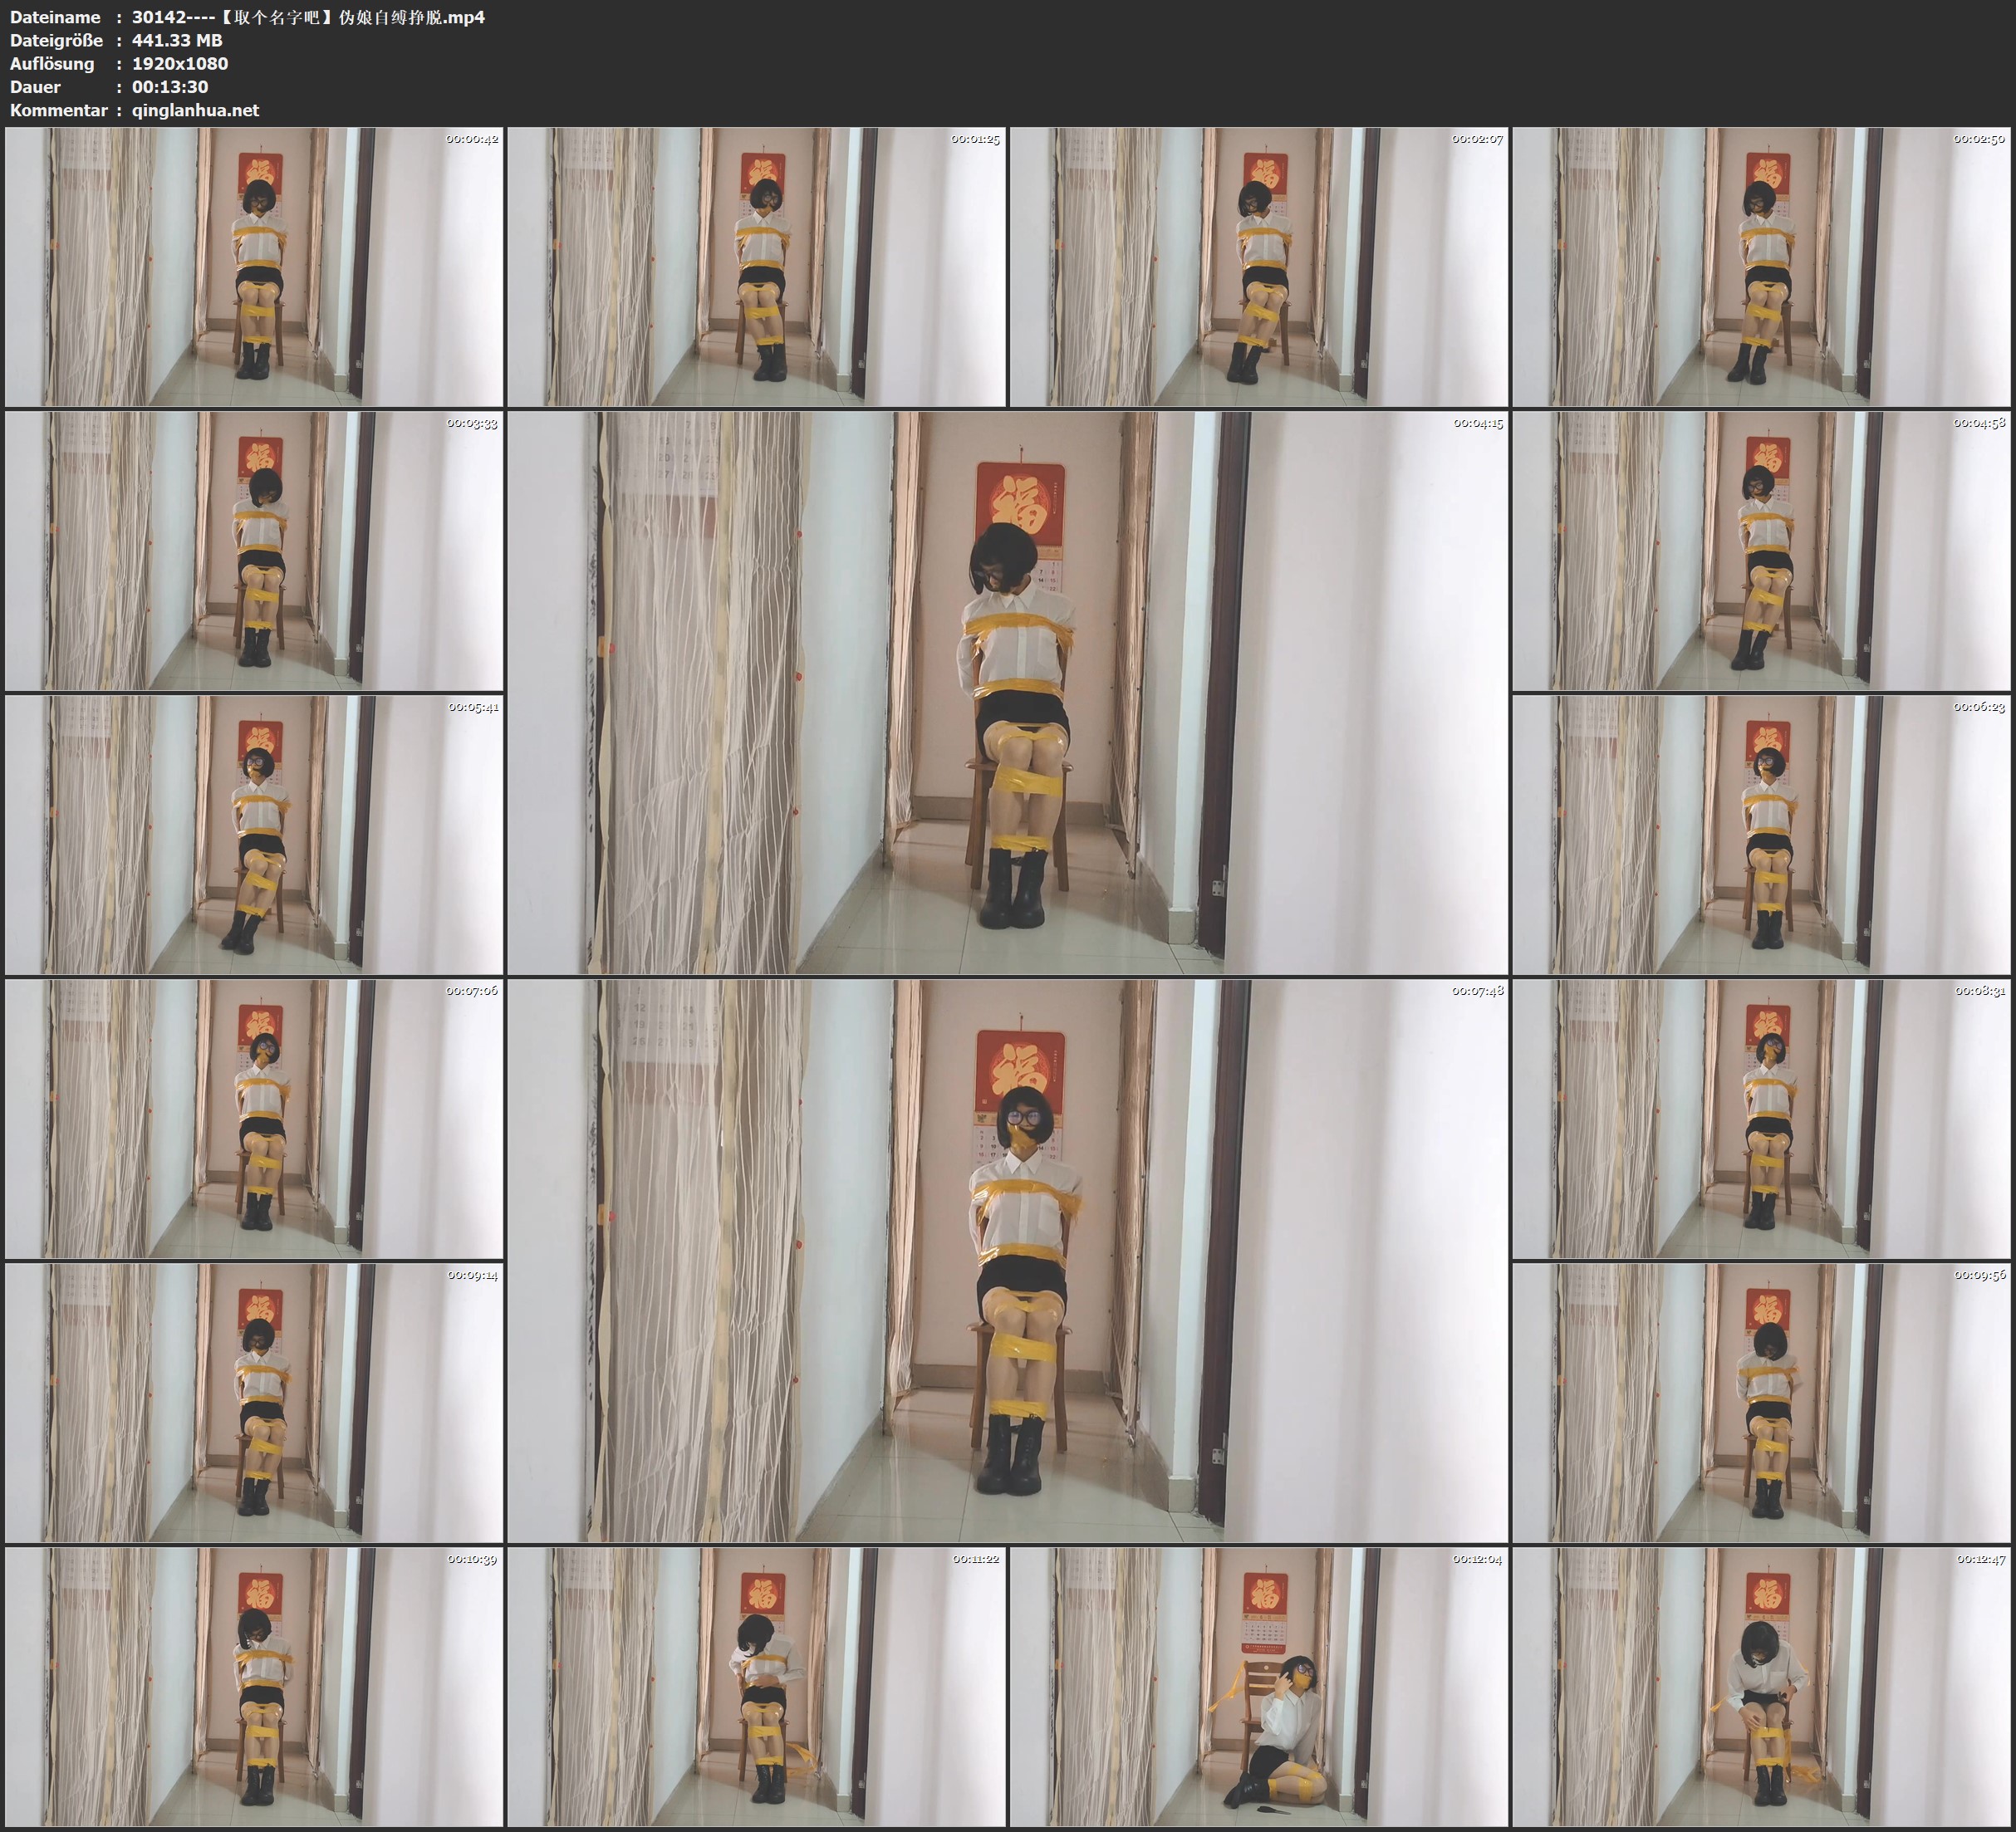Select the frame at 00:01:25
2016x1832 pixels.
point(756,266)
